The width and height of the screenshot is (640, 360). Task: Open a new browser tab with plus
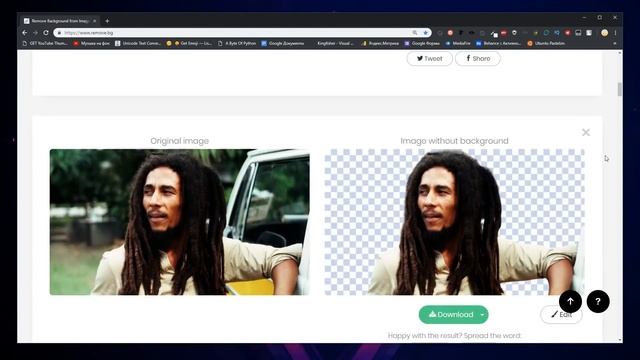coord(107,21)
